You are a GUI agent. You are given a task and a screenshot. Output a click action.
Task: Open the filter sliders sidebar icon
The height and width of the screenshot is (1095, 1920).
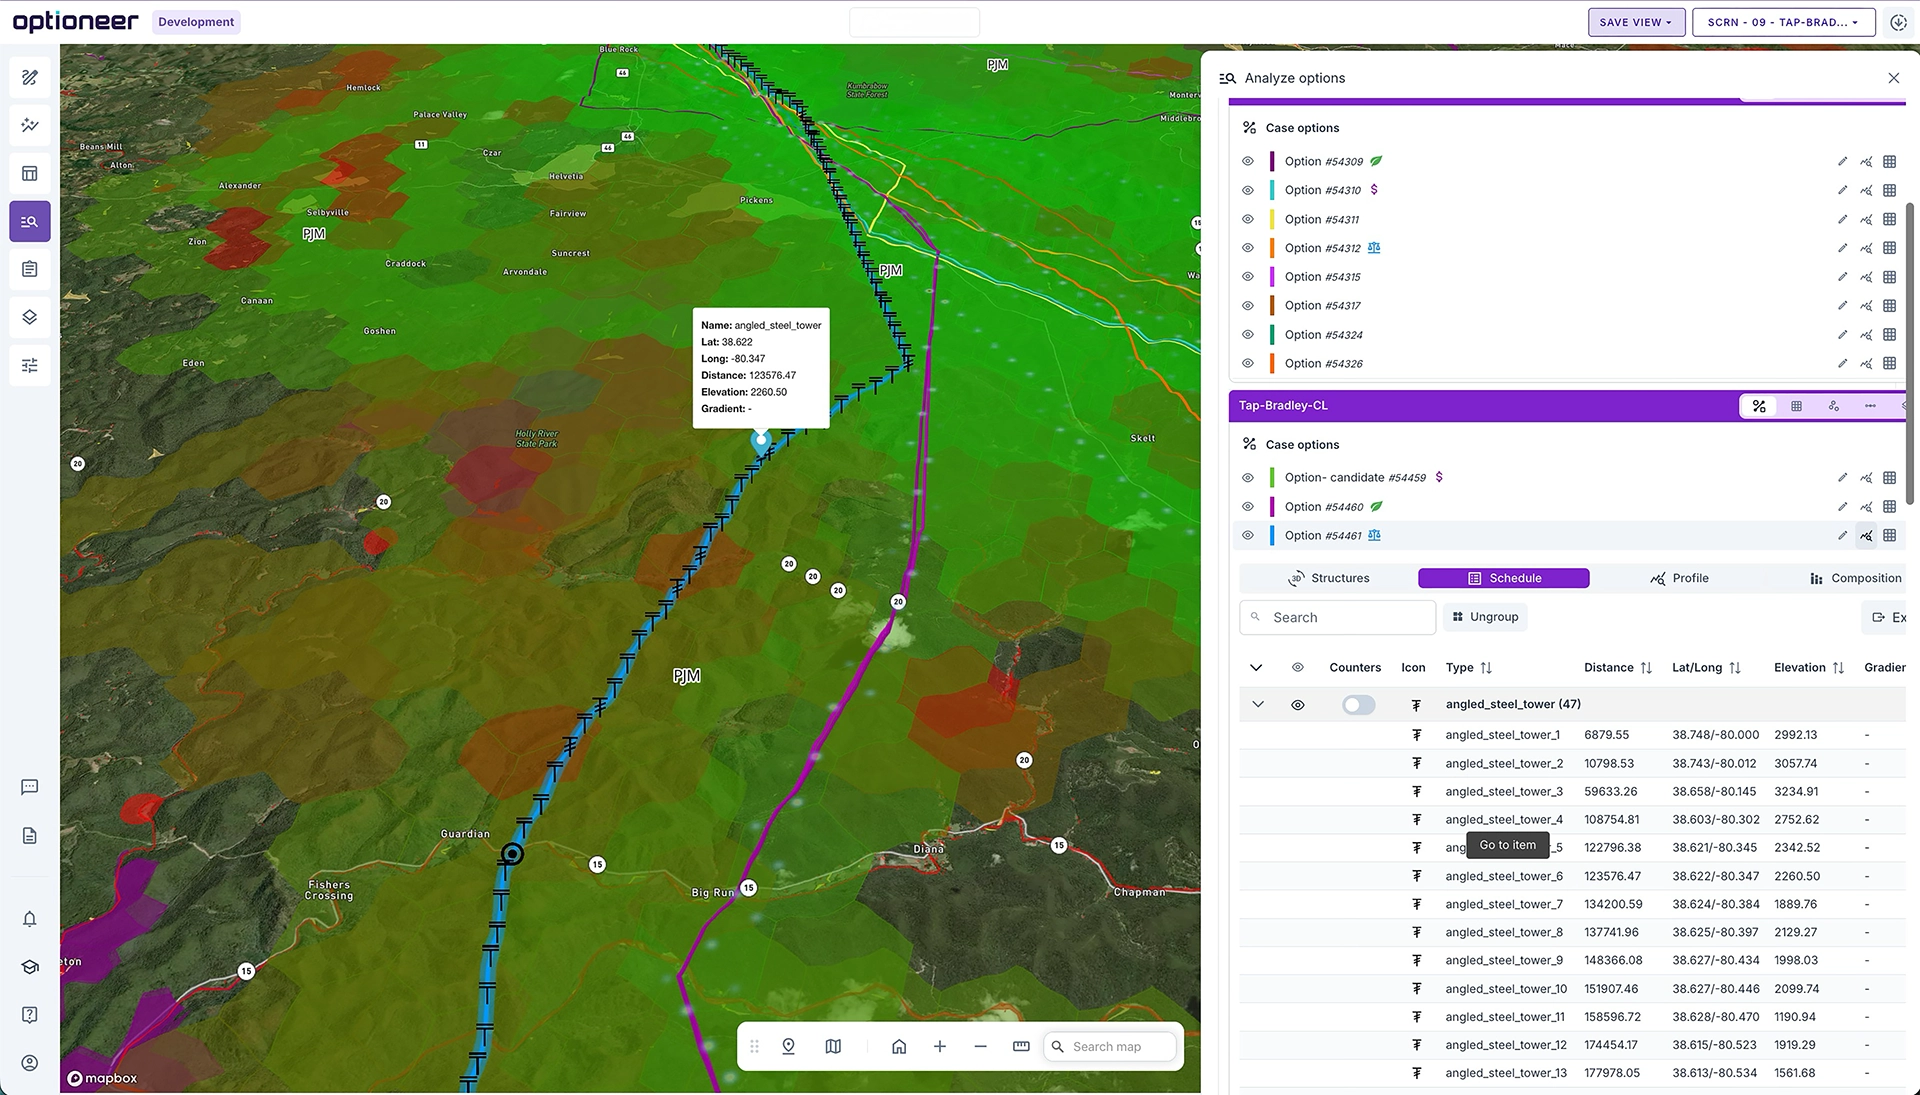30,365
